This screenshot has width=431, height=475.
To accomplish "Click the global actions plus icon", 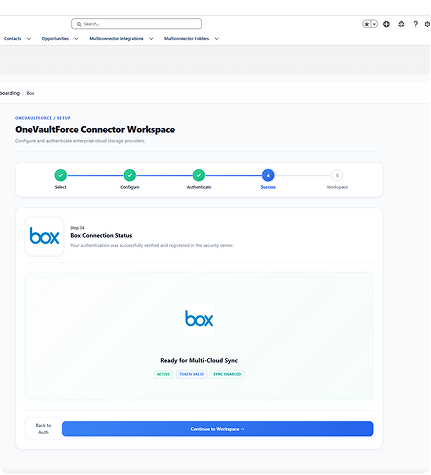I will coord(386,24).
